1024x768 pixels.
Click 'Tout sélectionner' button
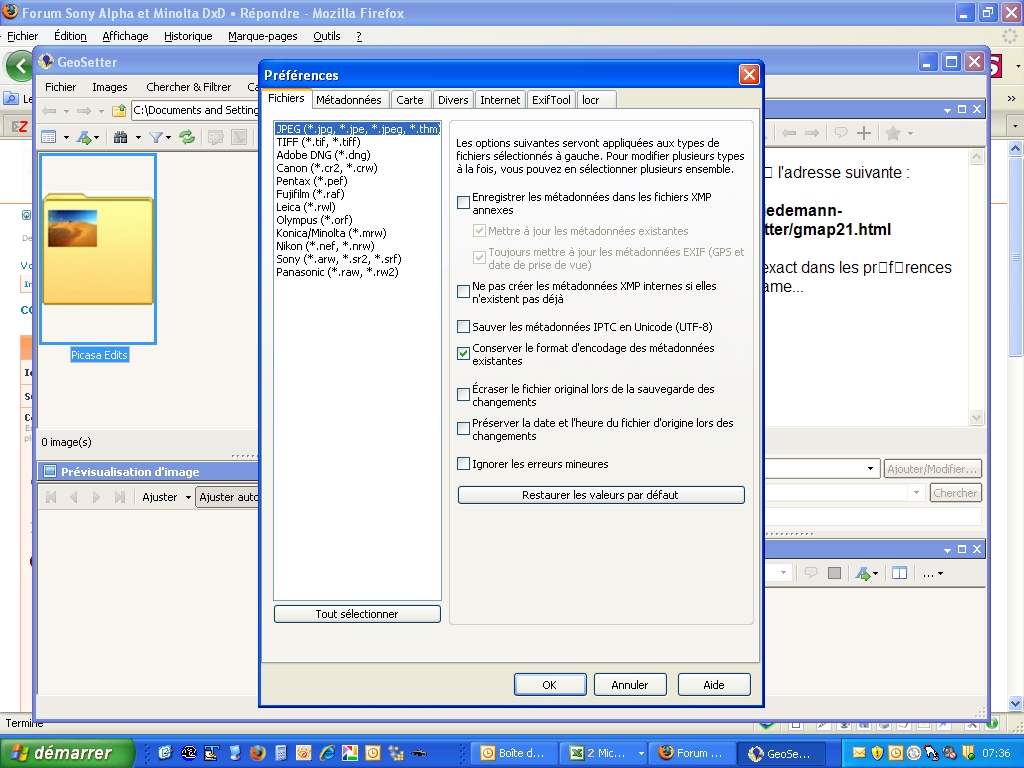[357, 614]
